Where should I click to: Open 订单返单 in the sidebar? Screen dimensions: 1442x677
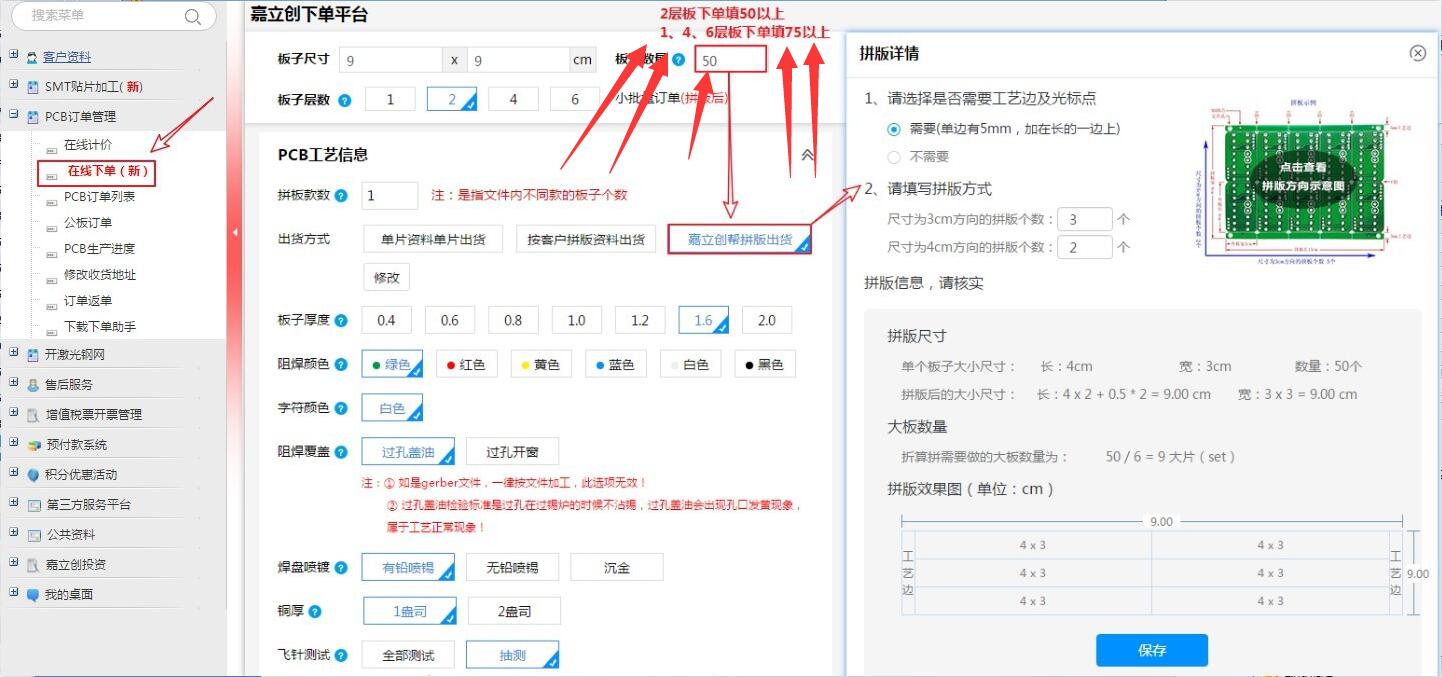click(88, 301)
